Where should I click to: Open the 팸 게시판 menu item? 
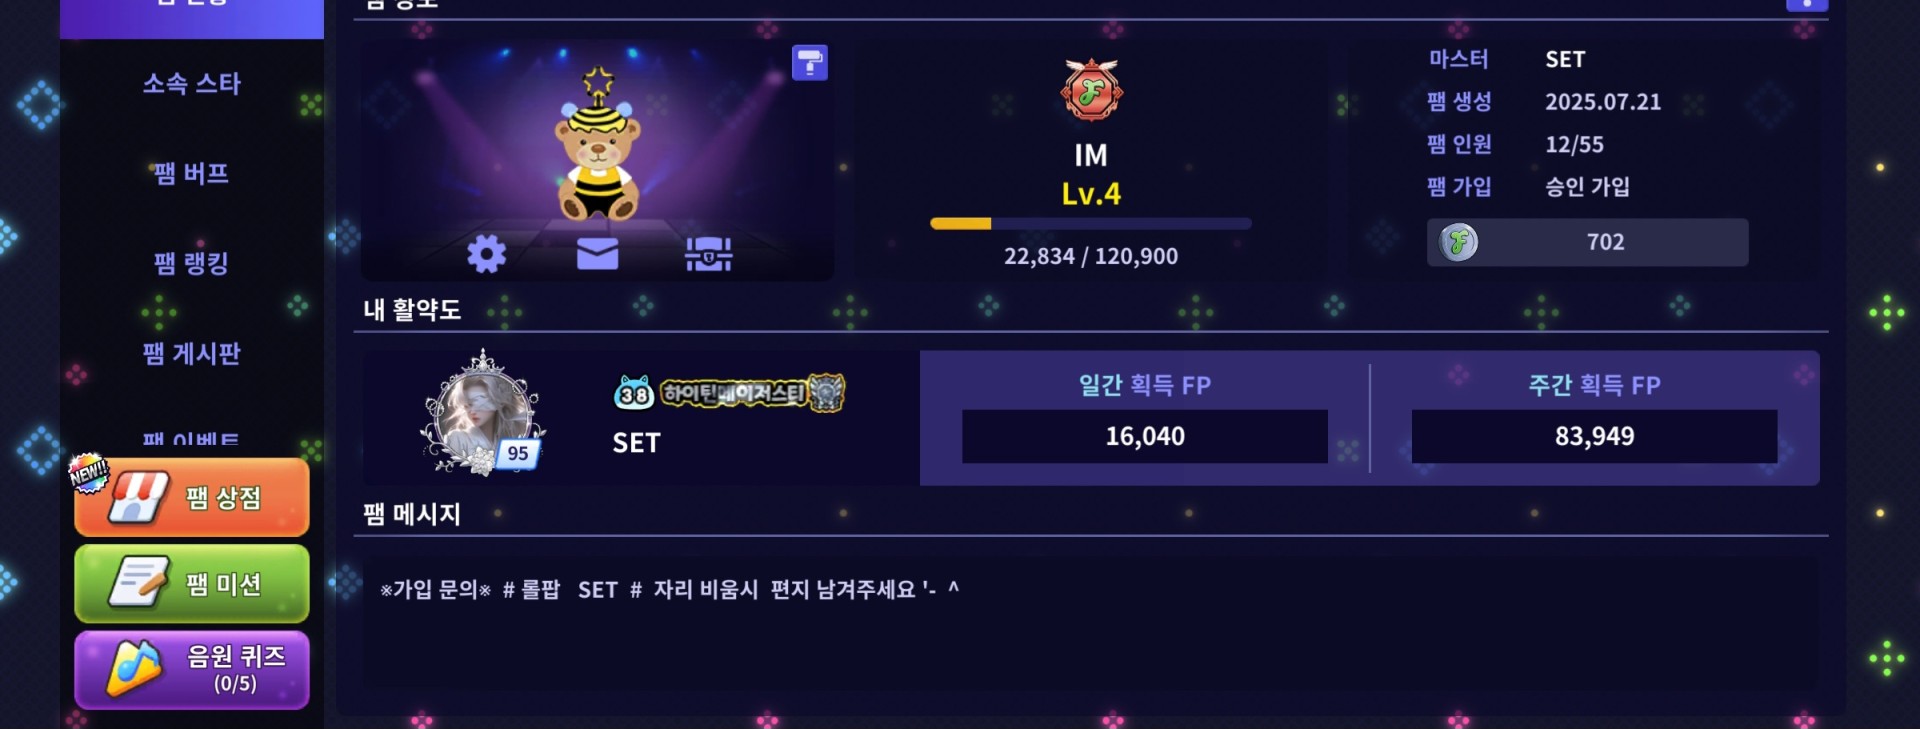[192, 353]
